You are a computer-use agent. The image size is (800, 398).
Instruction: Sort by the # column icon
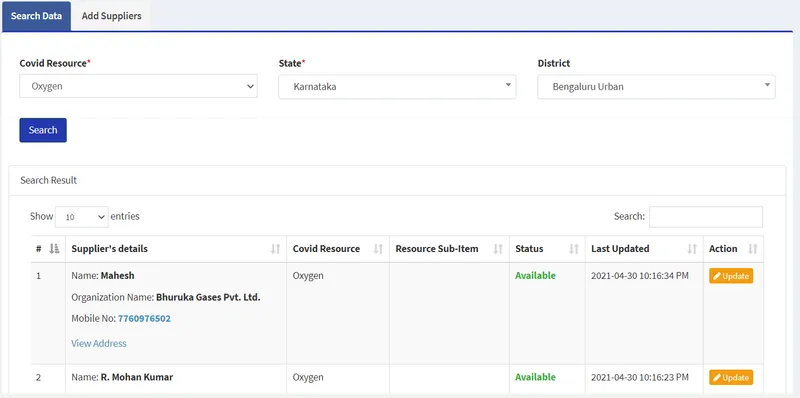pyautogui.click(x=54, y=249)
